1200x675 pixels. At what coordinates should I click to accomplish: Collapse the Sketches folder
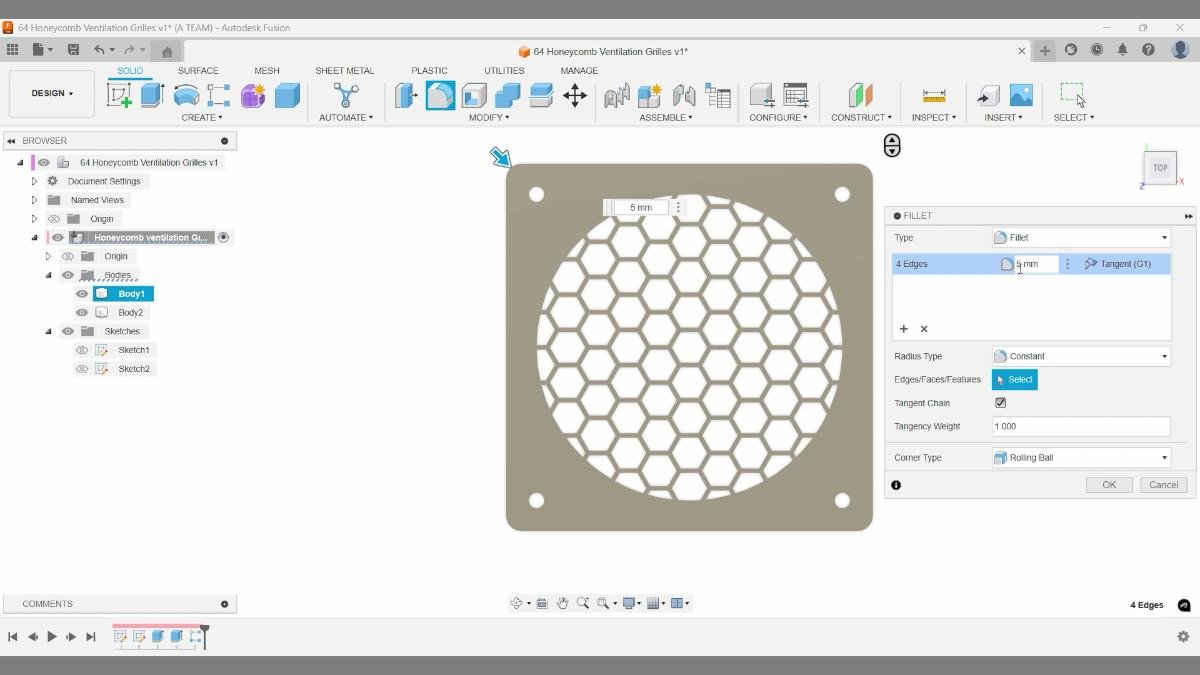48,331
